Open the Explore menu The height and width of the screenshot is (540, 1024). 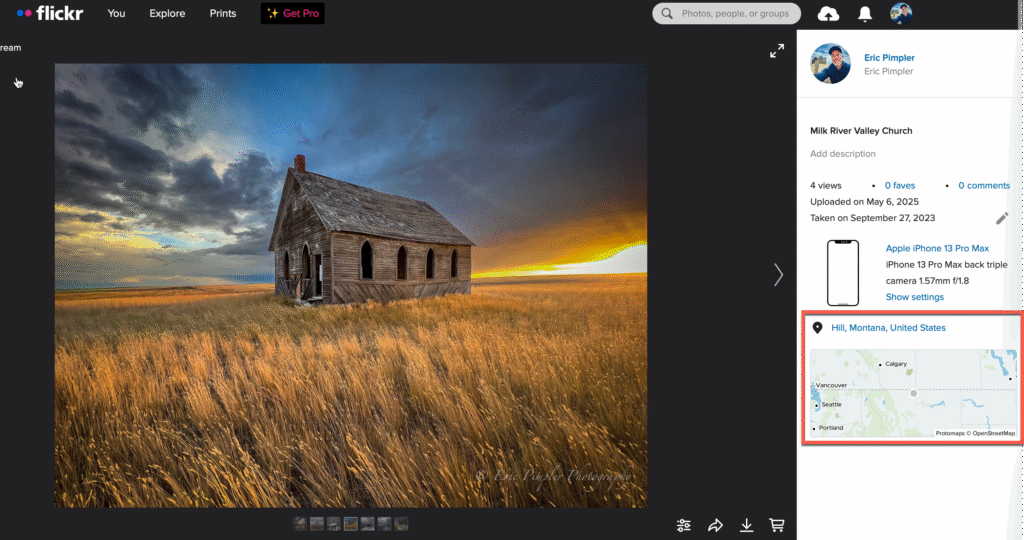[167, 14]
